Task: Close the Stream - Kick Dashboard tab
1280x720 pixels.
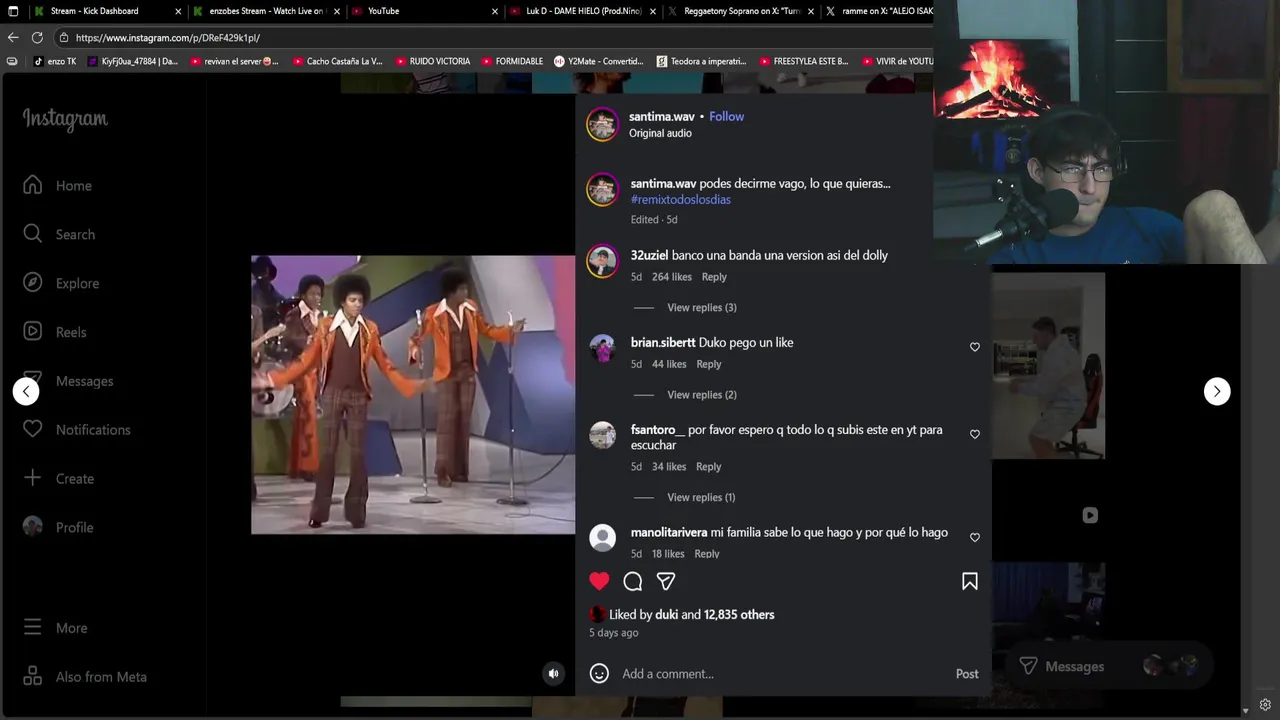Action: [178, 11]
